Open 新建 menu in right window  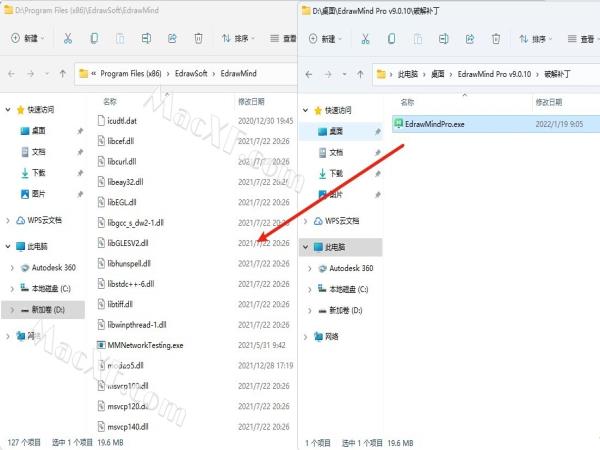pos(325,39)
